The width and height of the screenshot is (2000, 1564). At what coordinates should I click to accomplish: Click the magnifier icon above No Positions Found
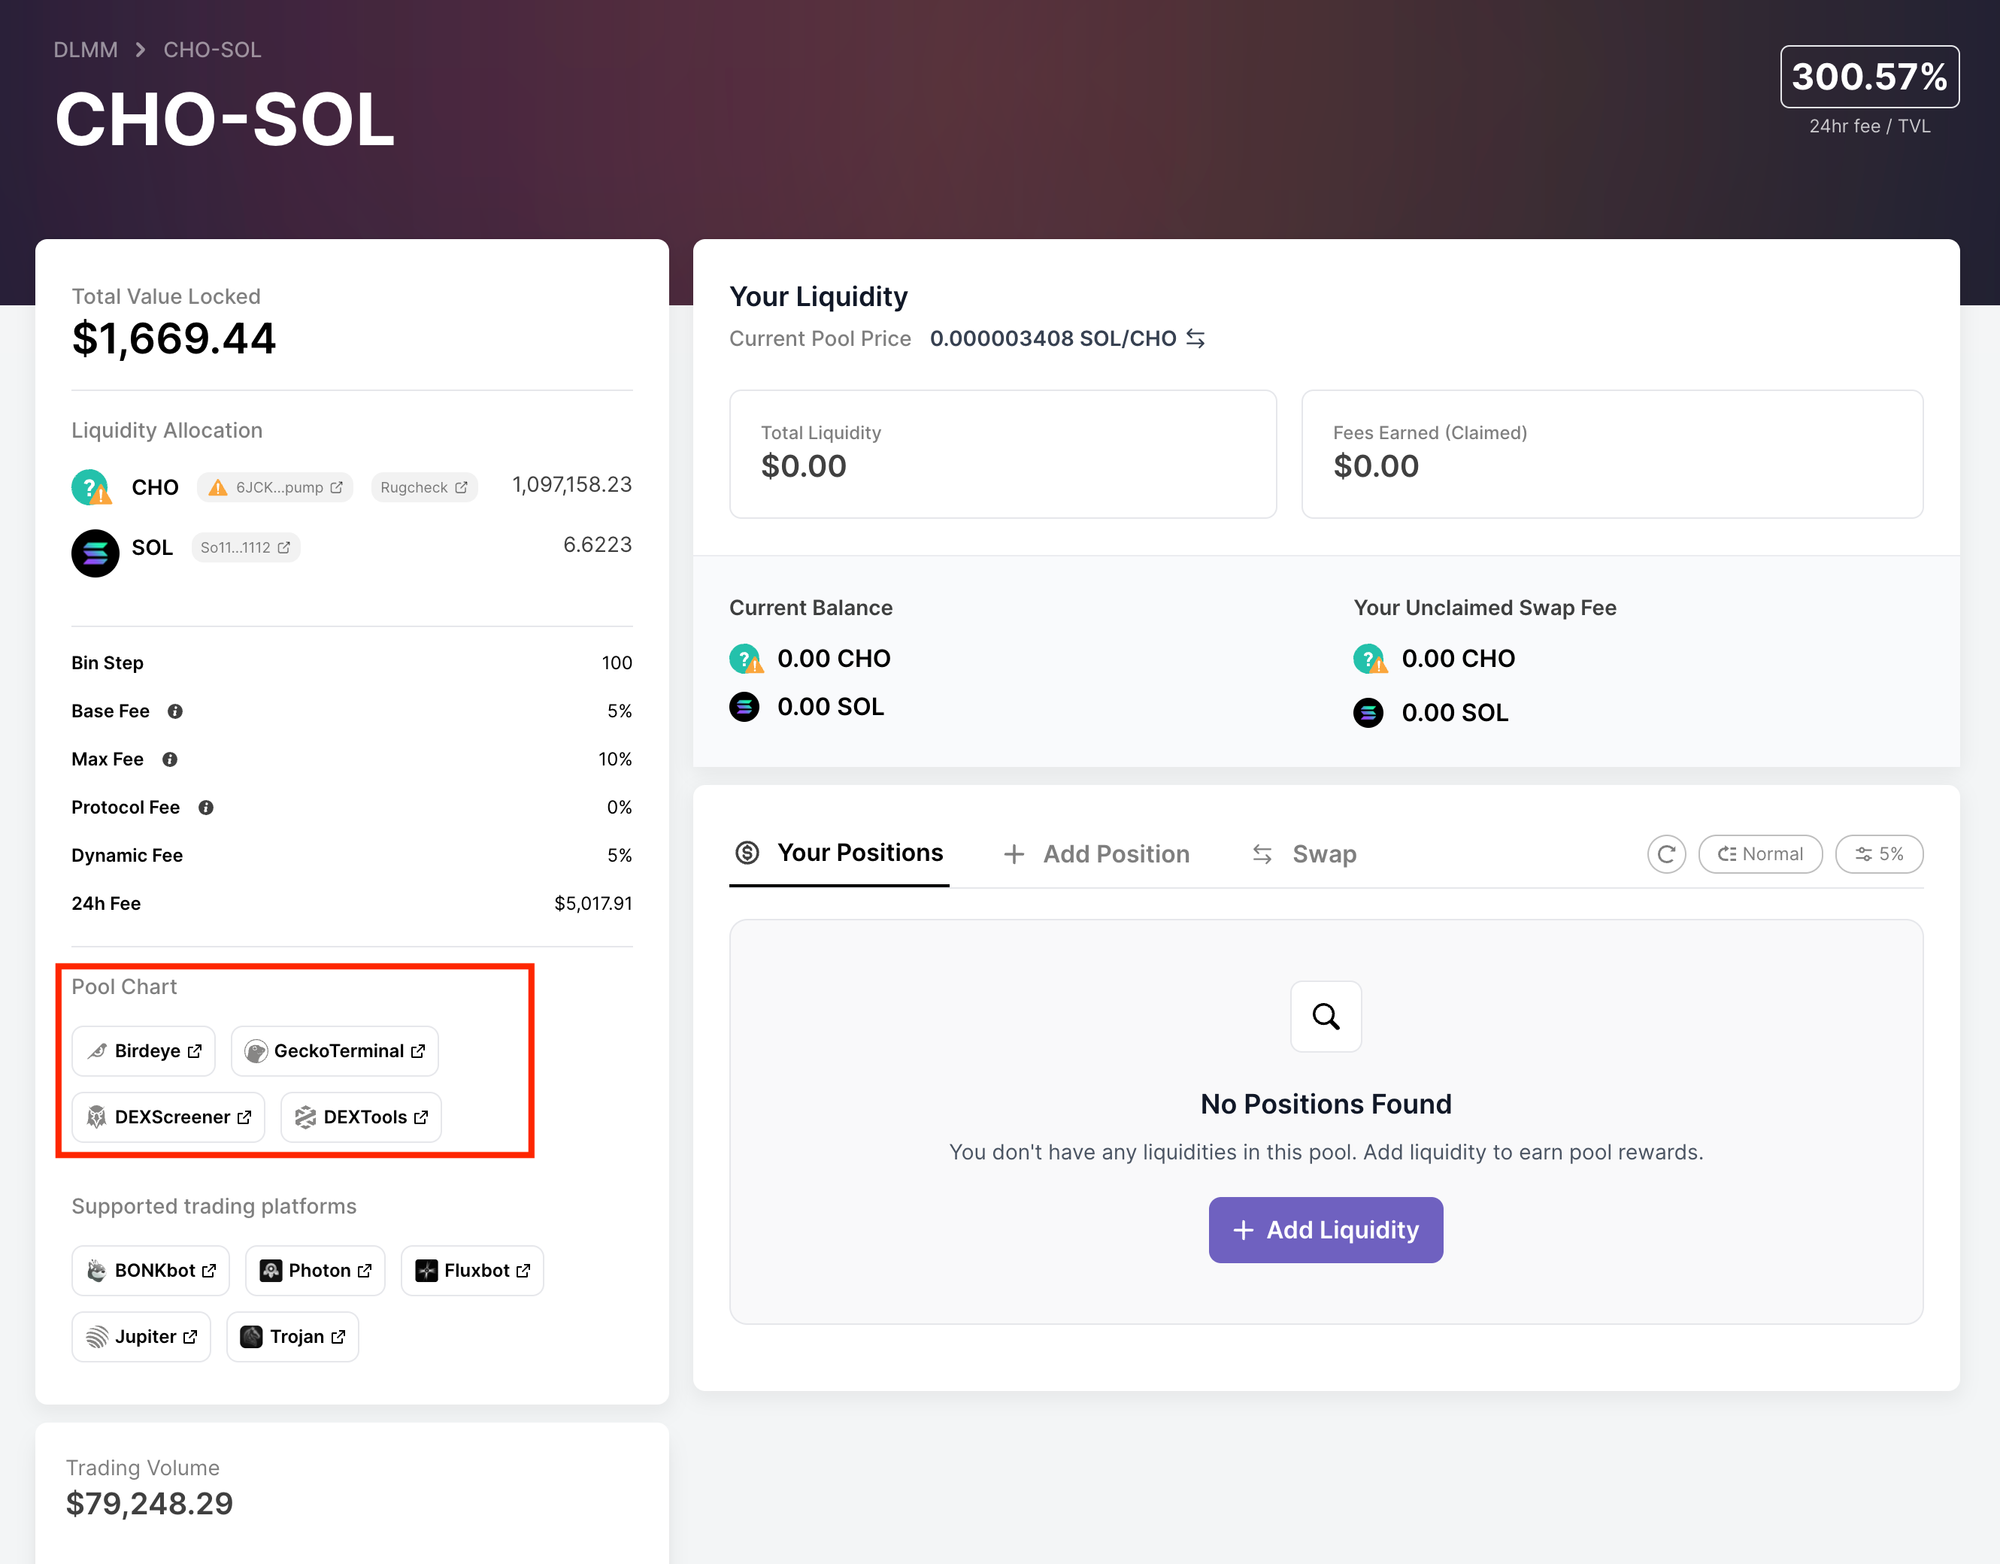1326,1016
